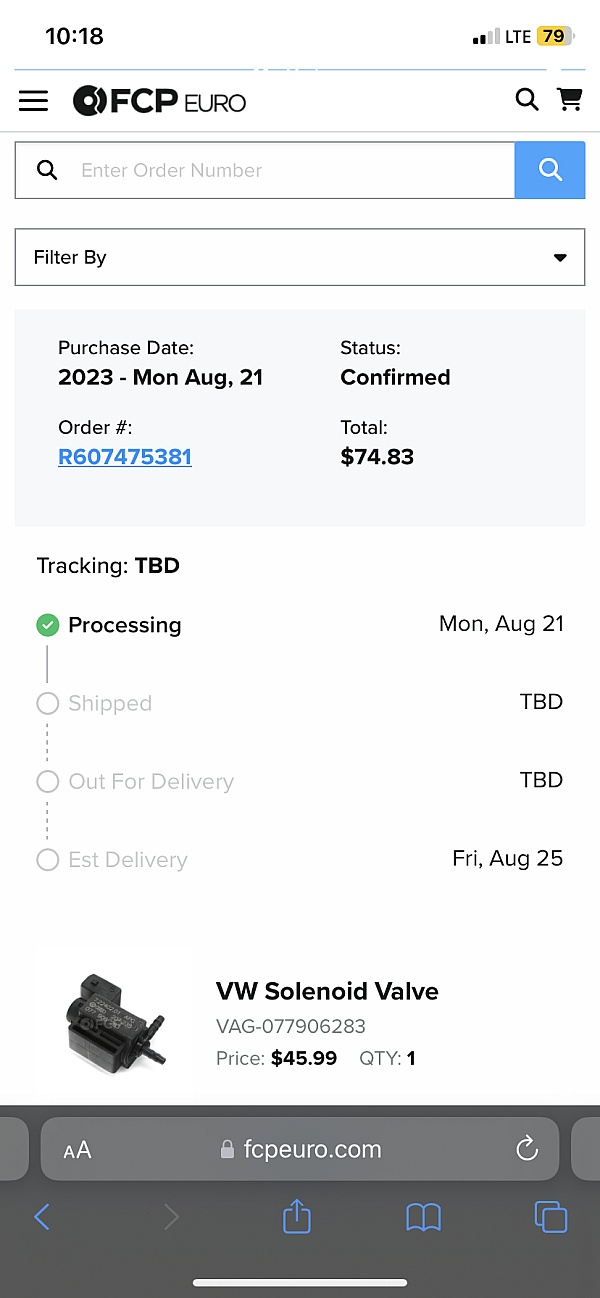The height and width of the screenshot is (1298, 600).
Task: Open site search magnifier in header
Action: (526, 100)
